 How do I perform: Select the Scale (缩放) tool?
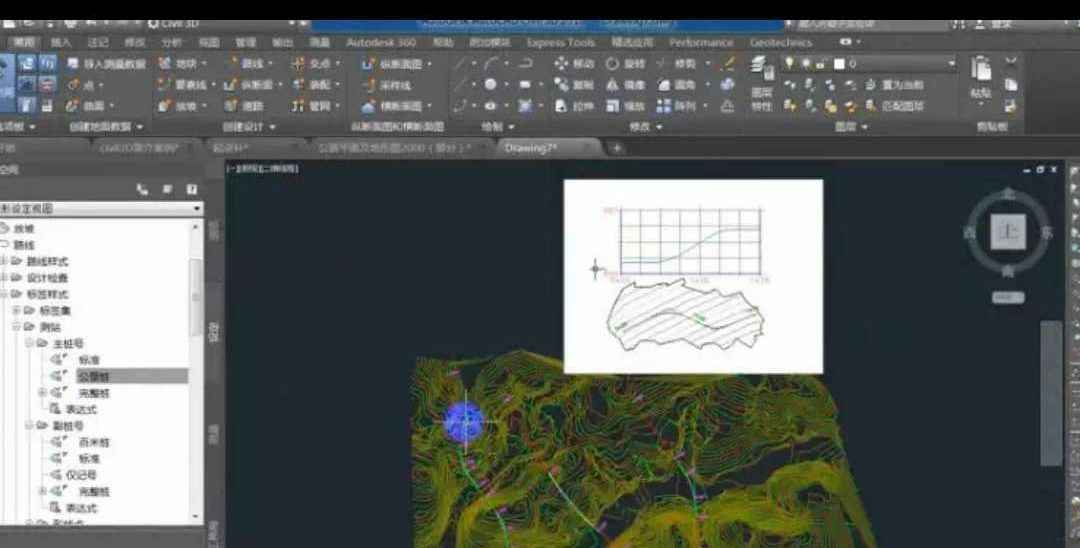click(625, 106)
